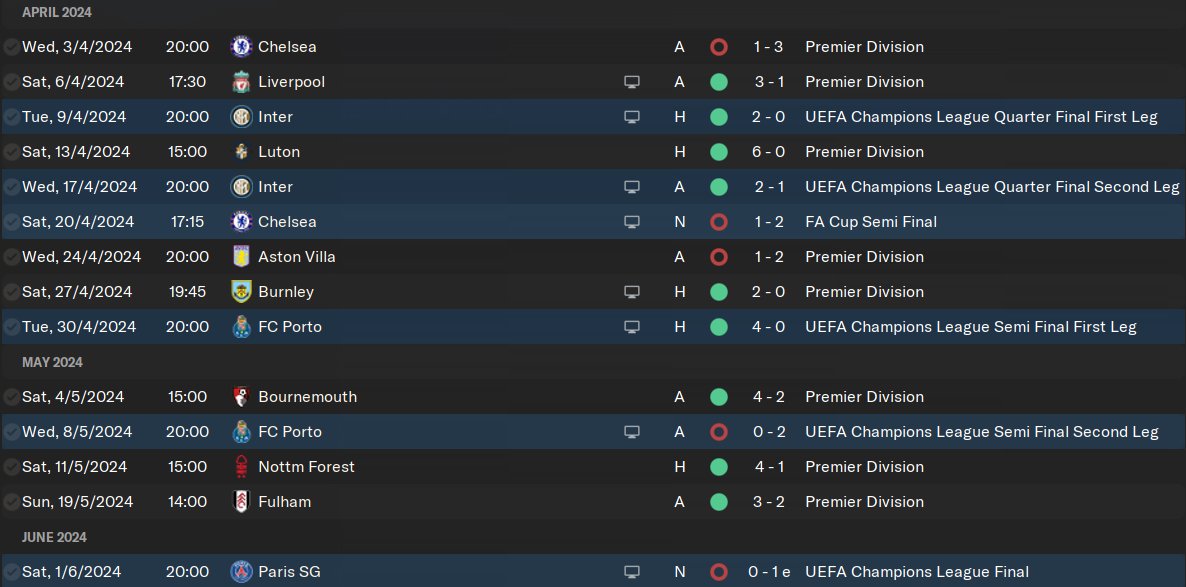Click the Bournemouth club badge
Image resolution: width=1186 pixels, height=587 pixels.
(x=240, y=397)
